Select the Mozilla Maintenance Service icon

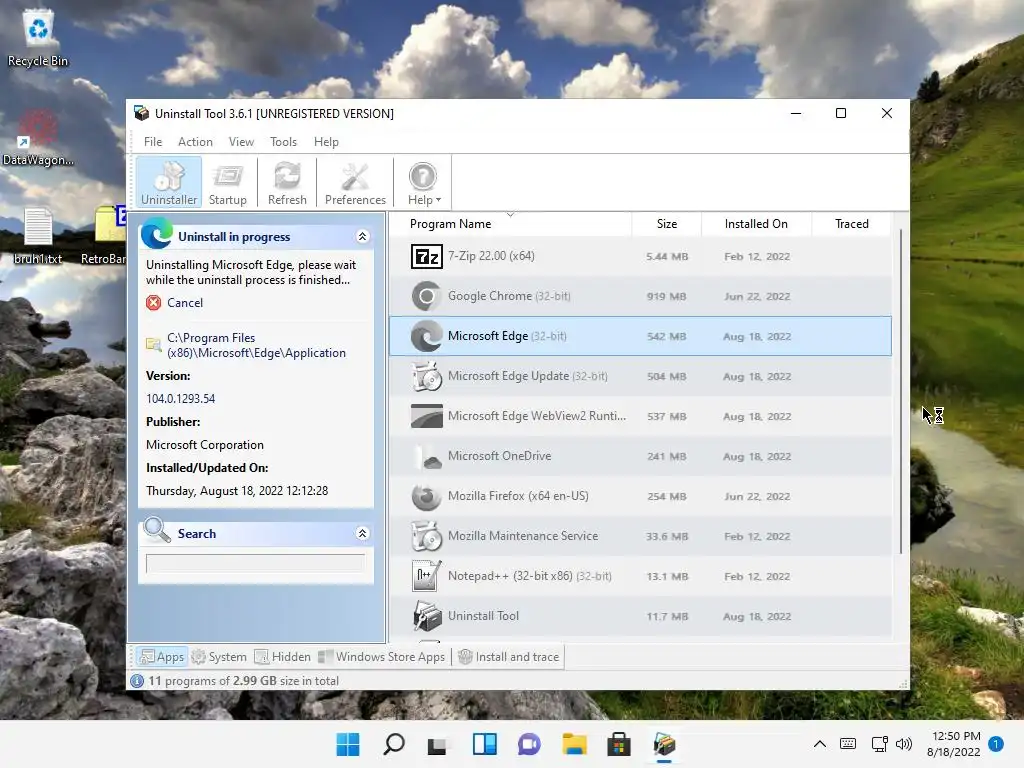point(426,536)
